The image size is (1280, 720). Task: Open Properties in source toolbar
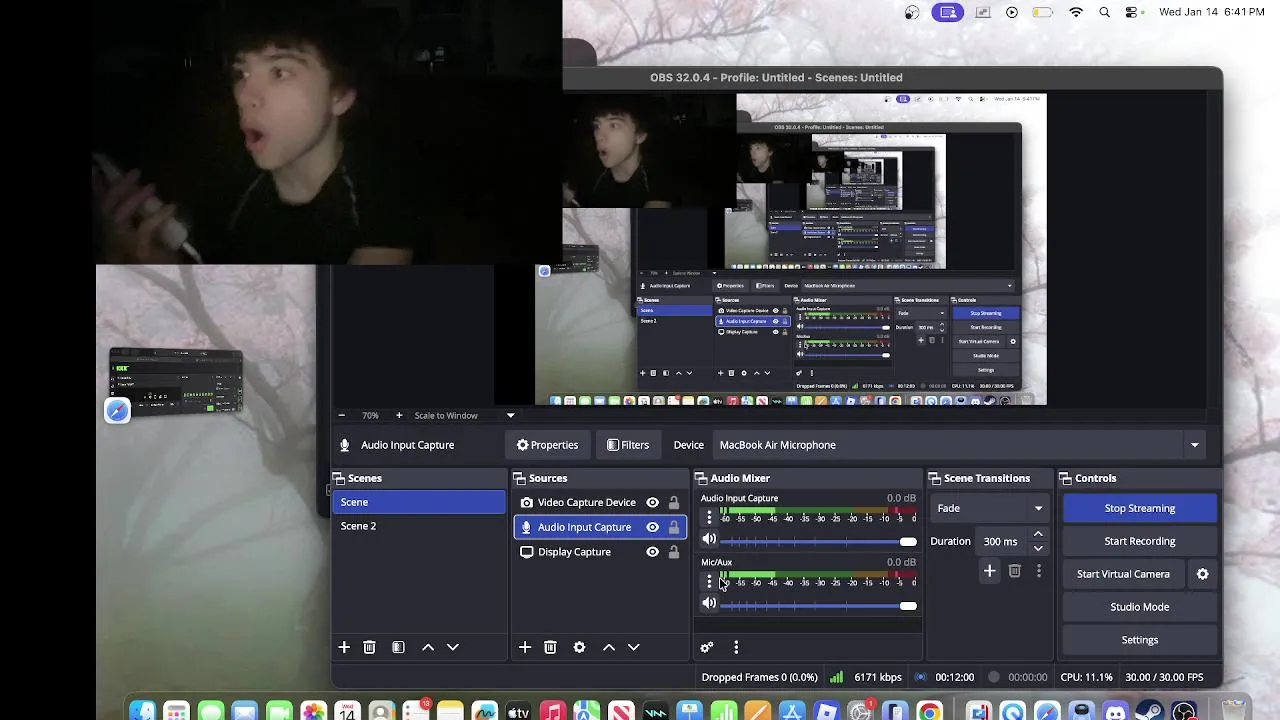(547, 445)
